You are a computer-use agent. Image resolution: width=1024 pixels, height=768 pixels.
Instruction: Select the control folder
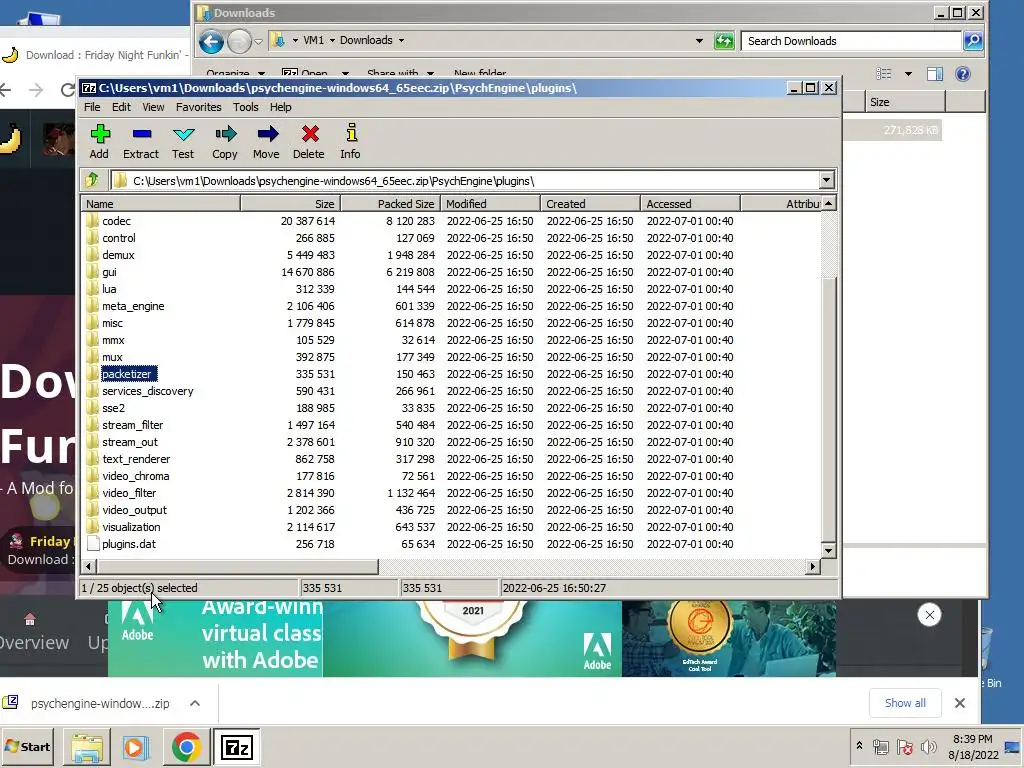(x=119, y=238)
